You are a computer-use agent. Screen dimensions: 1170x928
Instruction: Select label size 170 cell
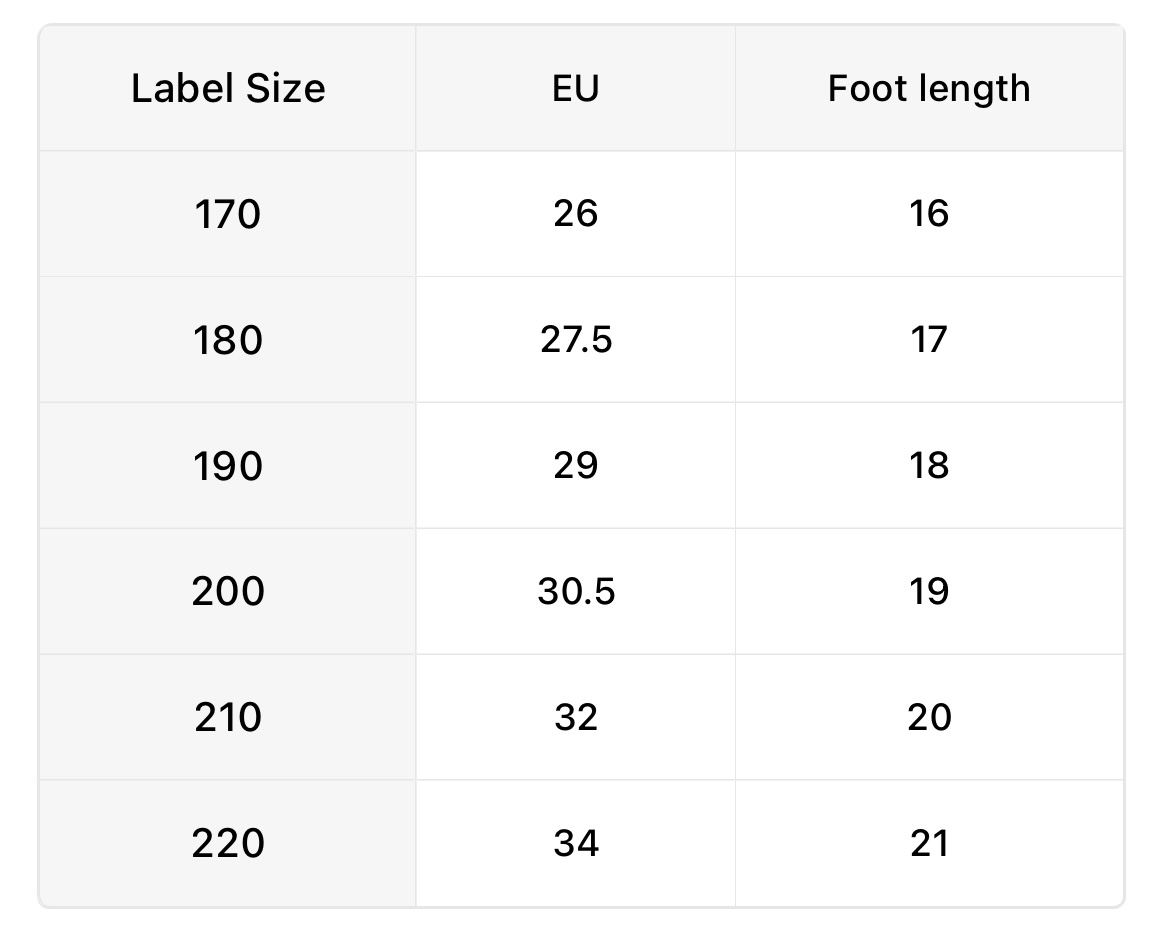[x=228, y=214]
